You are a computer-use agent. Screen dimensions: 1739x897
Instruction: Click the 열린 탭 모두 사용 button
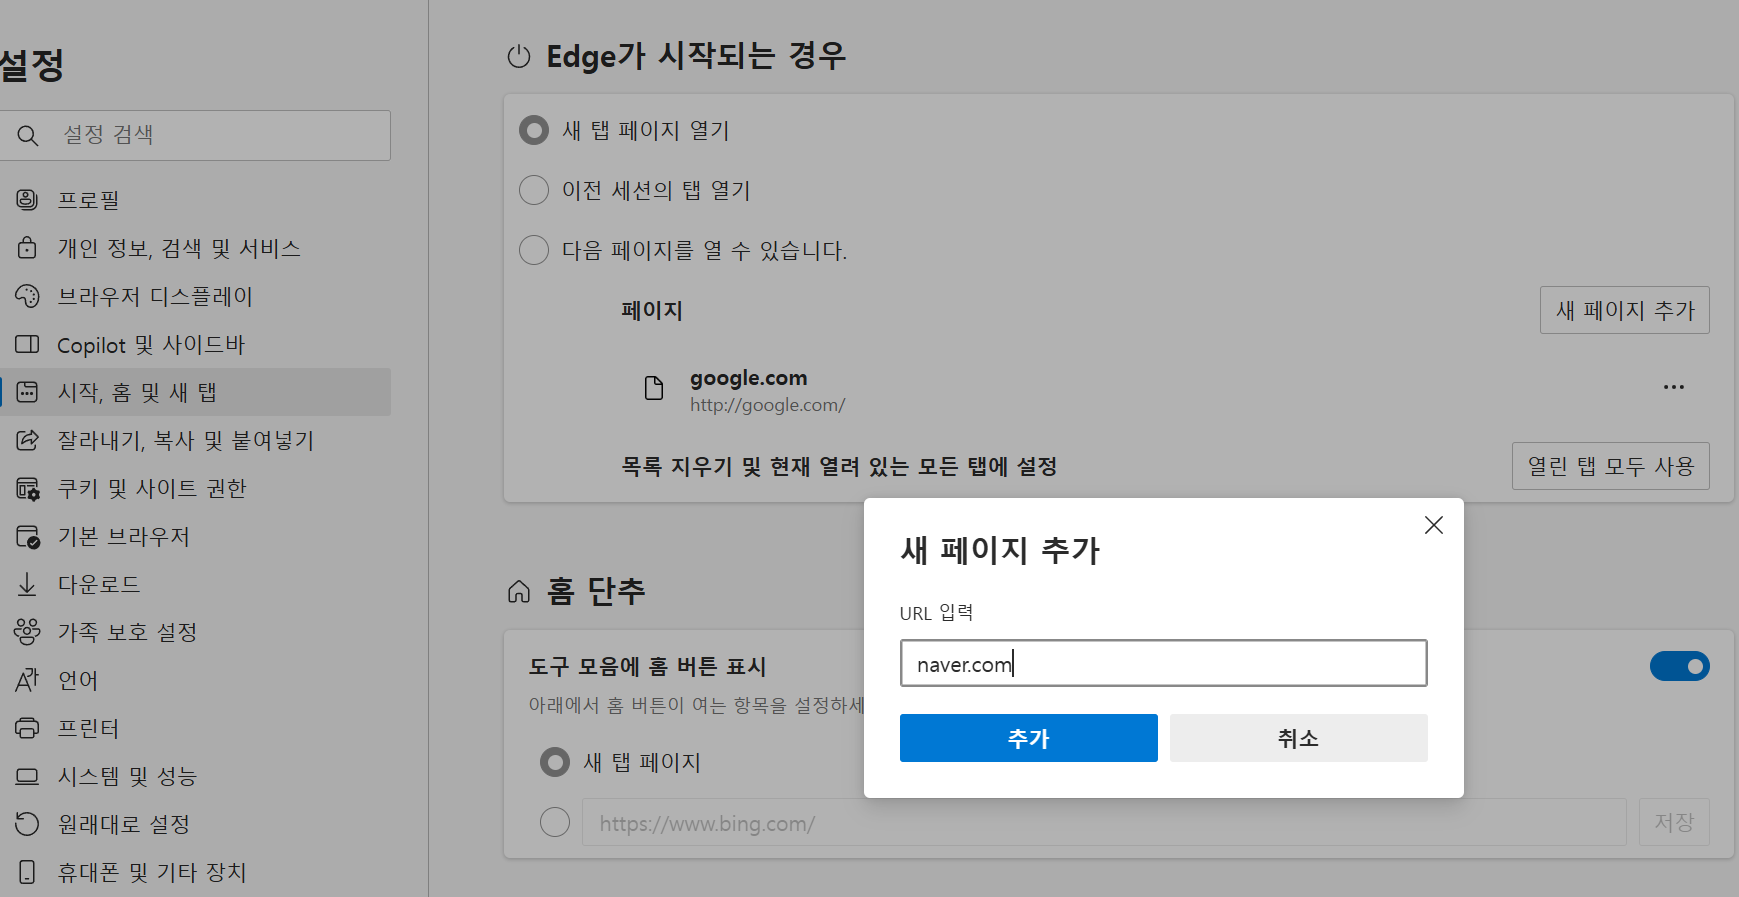(x=1611, y=466)
